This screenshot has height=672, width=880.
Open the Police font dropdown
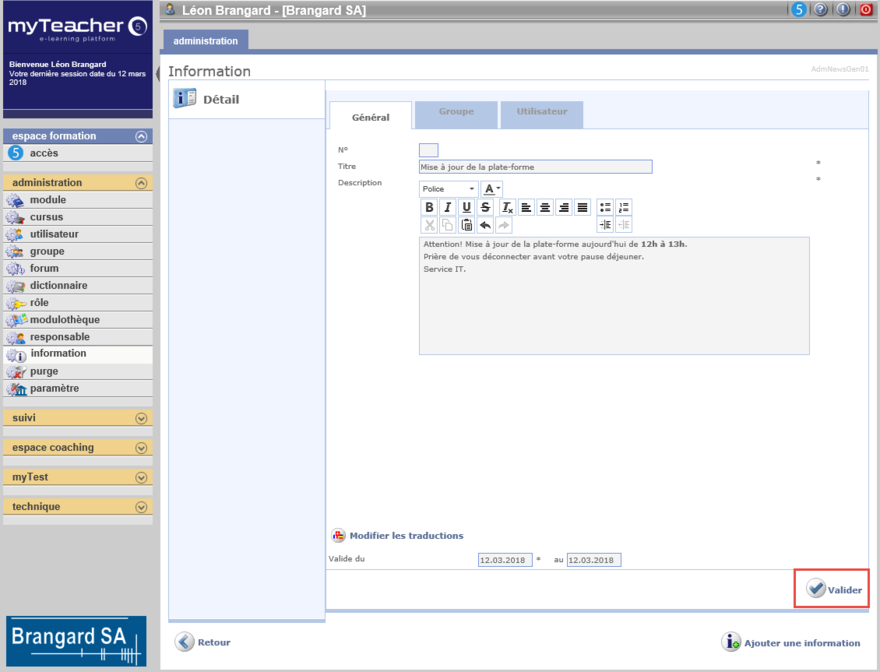point(448,189)
